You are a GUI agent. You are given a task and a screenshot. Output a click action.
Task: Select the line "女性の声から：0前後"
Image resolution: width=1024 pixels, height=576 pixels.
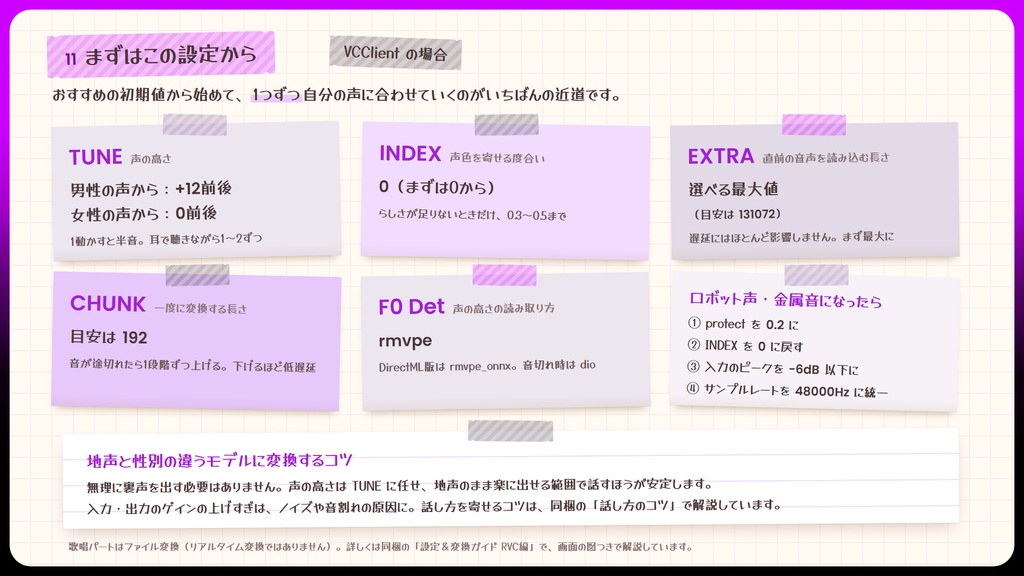tap(143, 214)
